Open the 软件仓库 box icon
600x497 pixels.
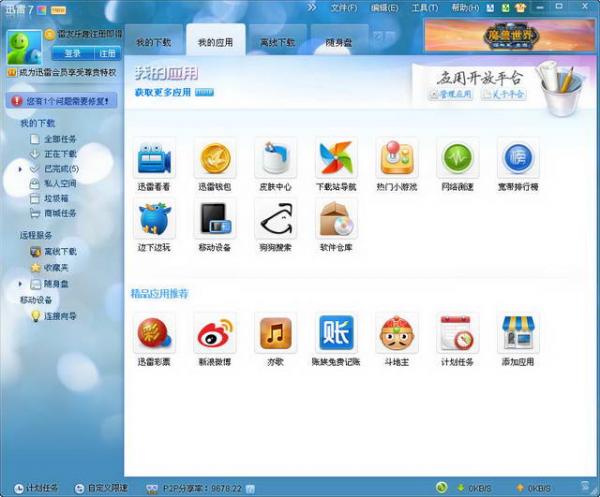pos(336,219)
